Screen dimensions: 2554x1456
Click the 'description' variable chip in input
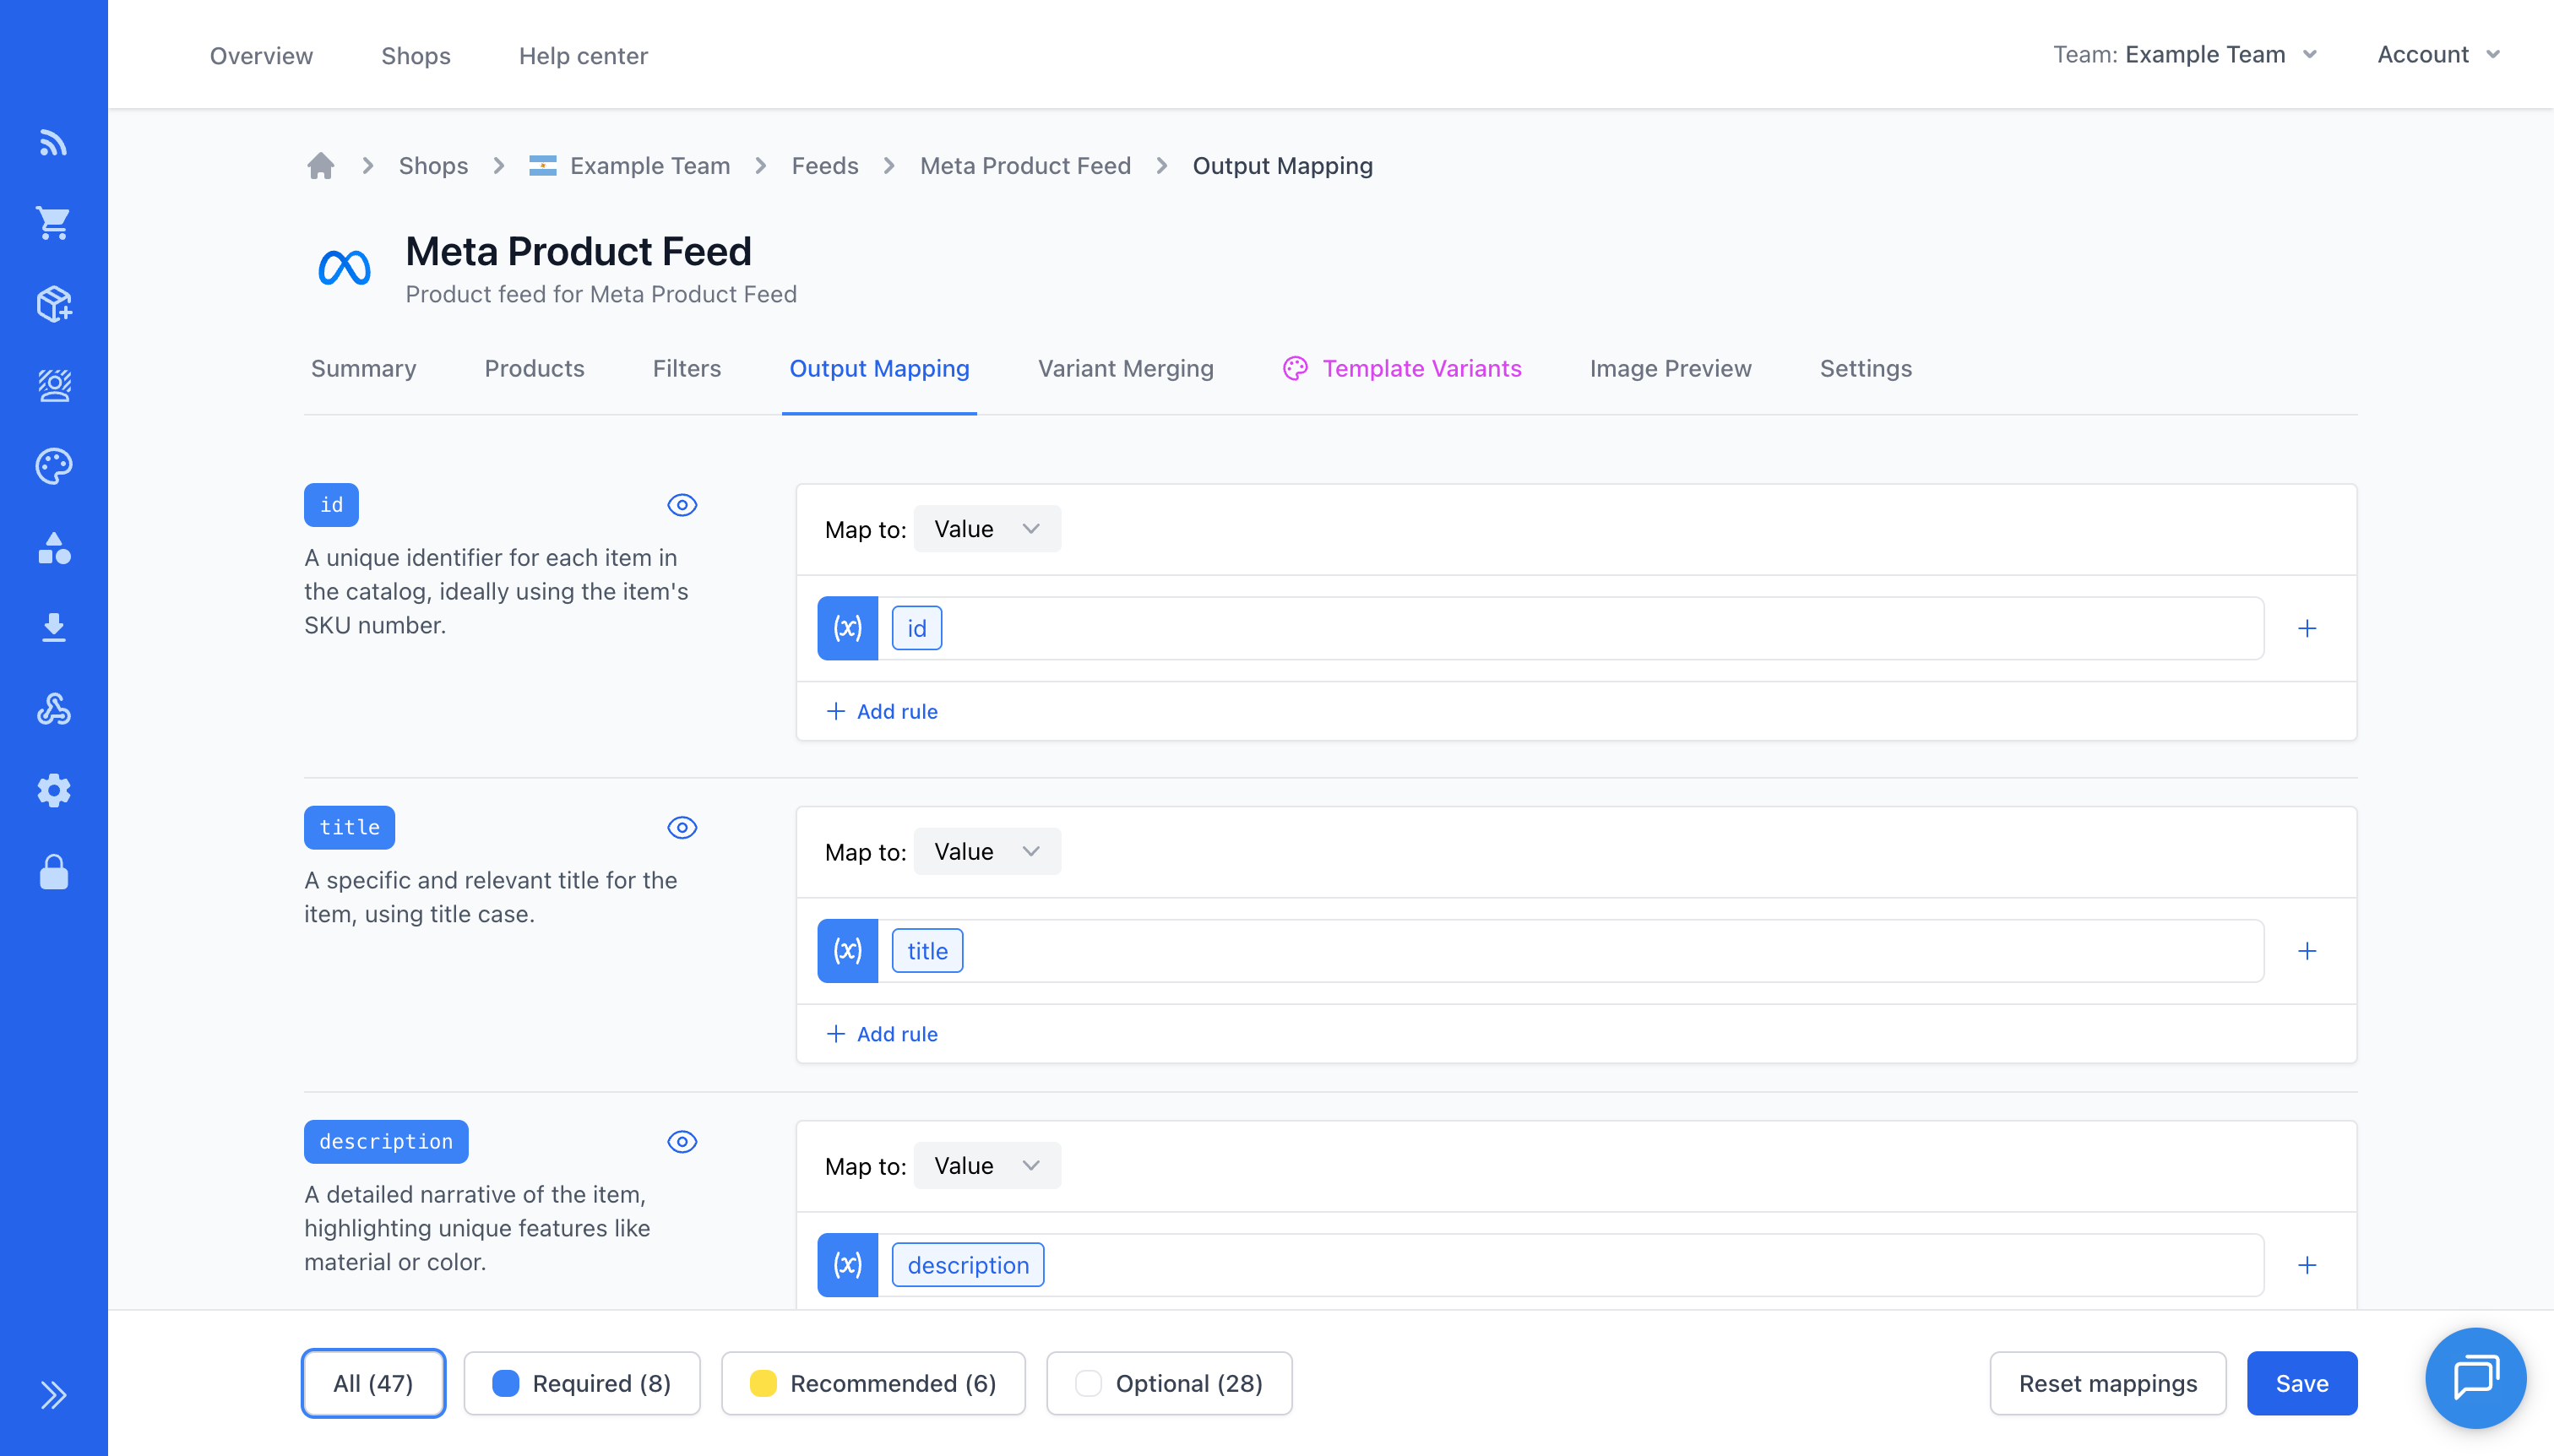click(968, 1265)
